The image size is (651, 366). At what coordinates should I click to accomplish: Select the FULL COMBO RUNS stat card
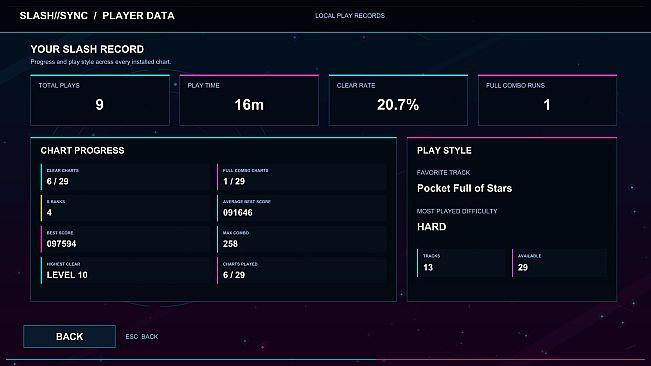click(547, 100)
